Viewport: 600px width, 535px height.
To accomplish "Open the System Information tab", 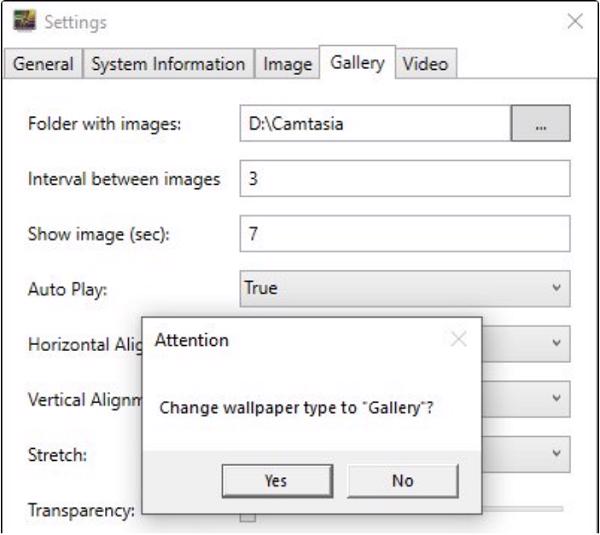I will [168, 64].
